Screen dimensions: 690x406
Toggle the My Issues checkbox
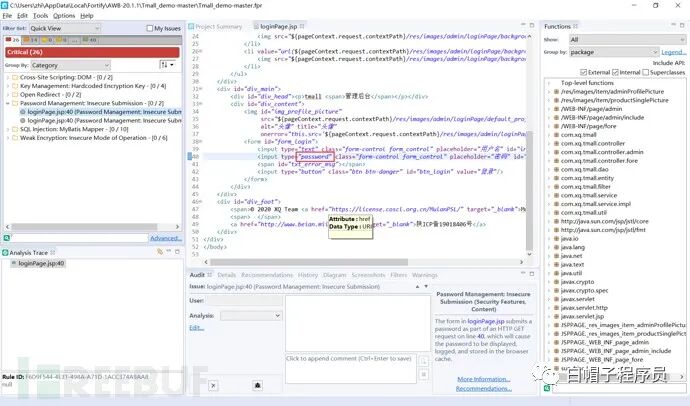pyautogui.click(x=150, y=28)
